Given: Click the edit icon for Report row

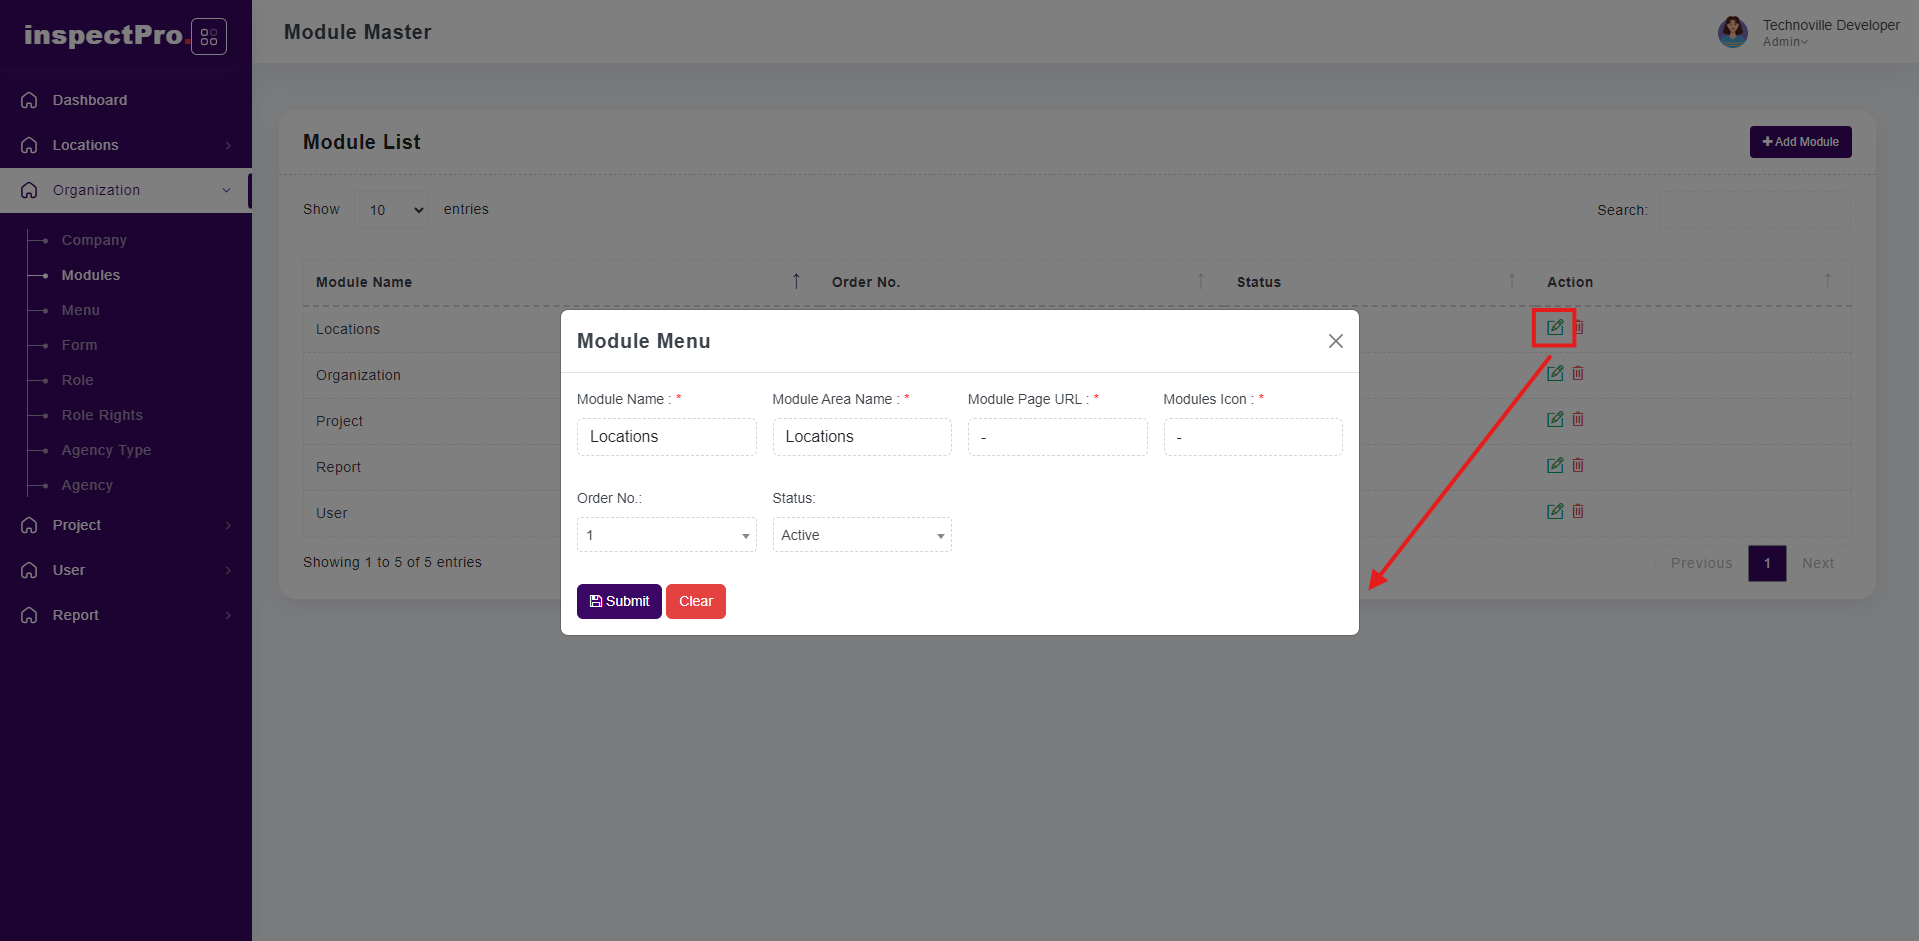Looking at the screenshot, I should [1554, 466].
